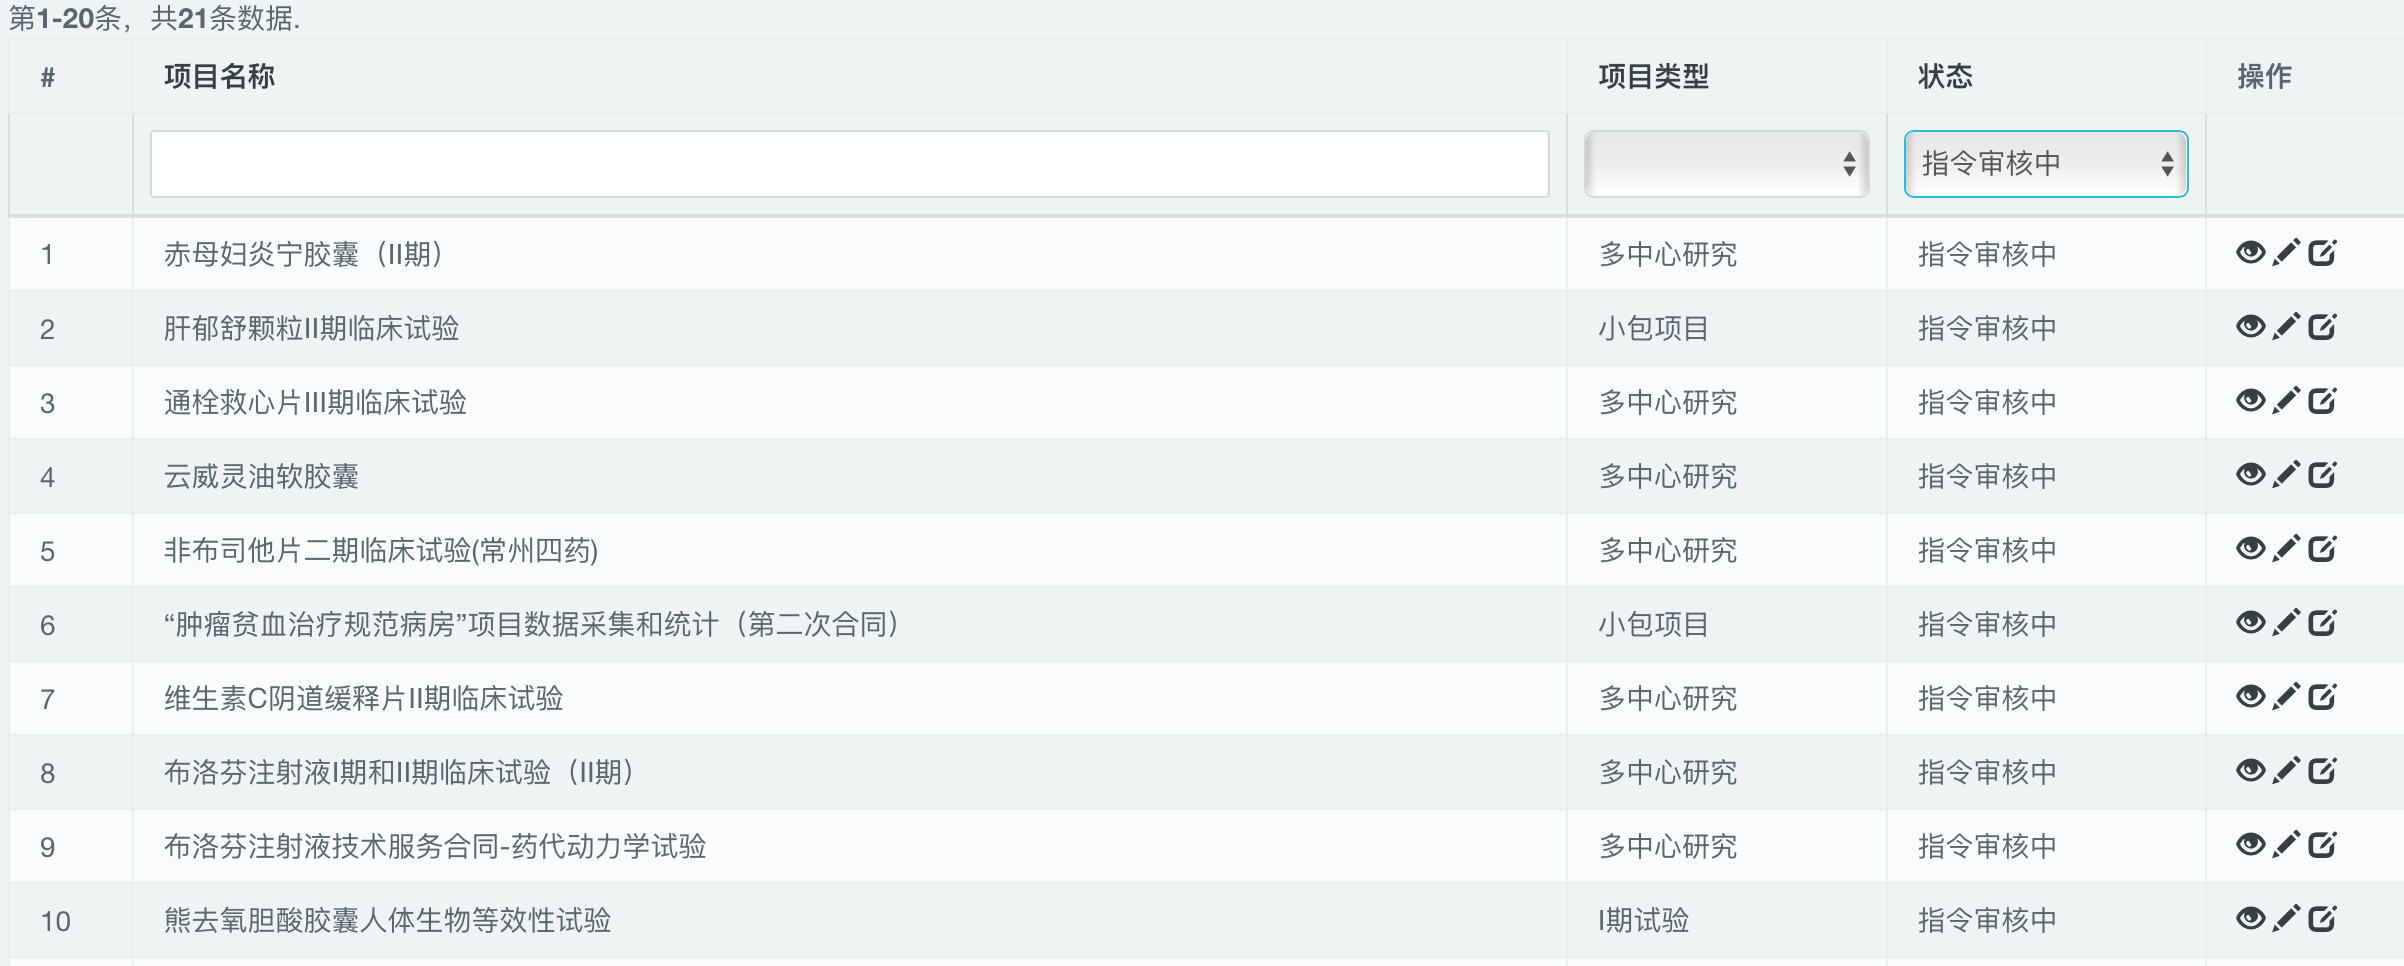Viewport: 2404px width, 966px height.
Task: Sort by the 项目类型 column header
Action: pos(1653,76)
